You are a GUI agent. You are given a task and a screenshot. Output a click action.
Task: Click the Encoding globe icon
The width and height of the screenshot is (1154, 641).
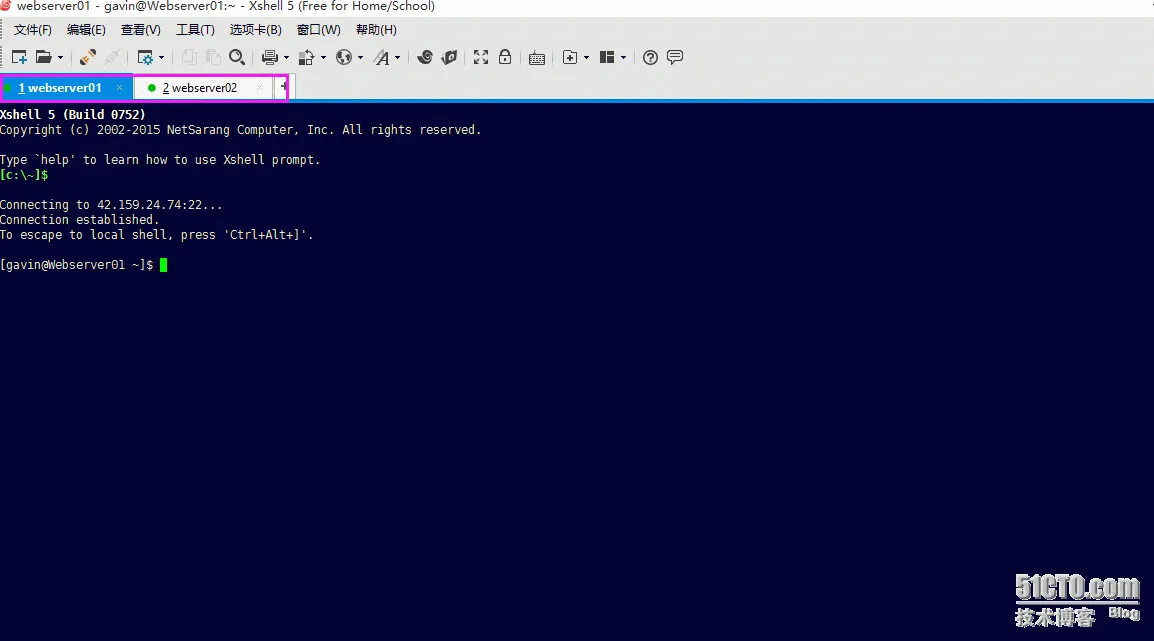344,57
